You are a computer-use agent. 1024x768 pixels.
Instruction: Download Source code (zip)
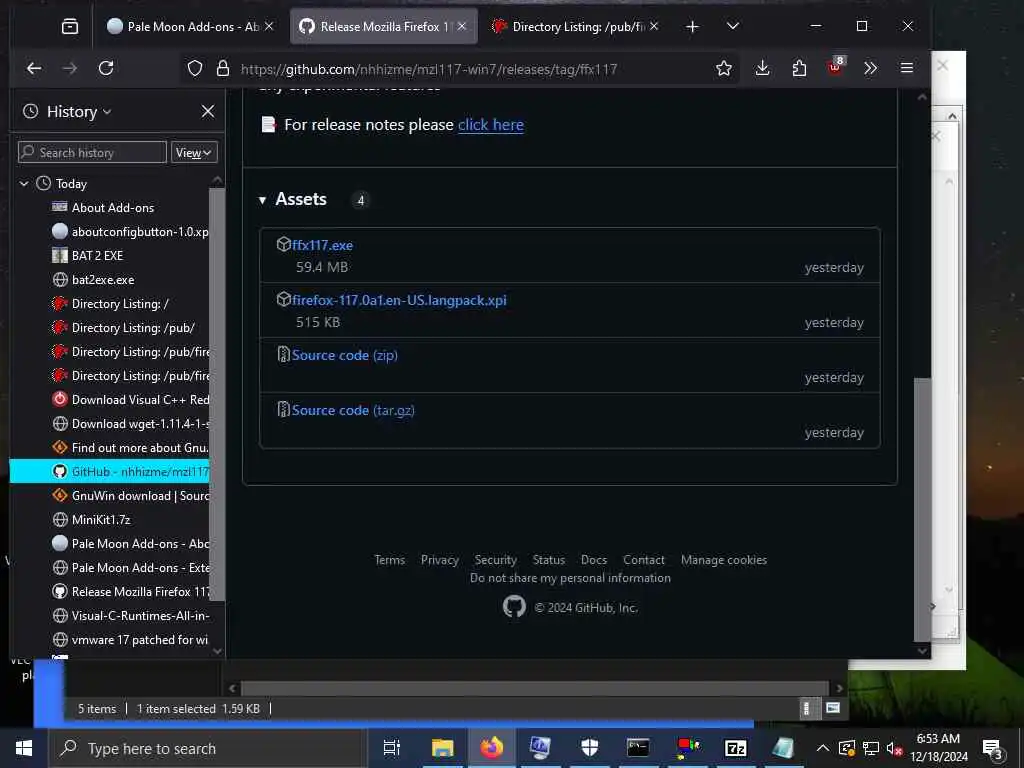click(344, 355)
